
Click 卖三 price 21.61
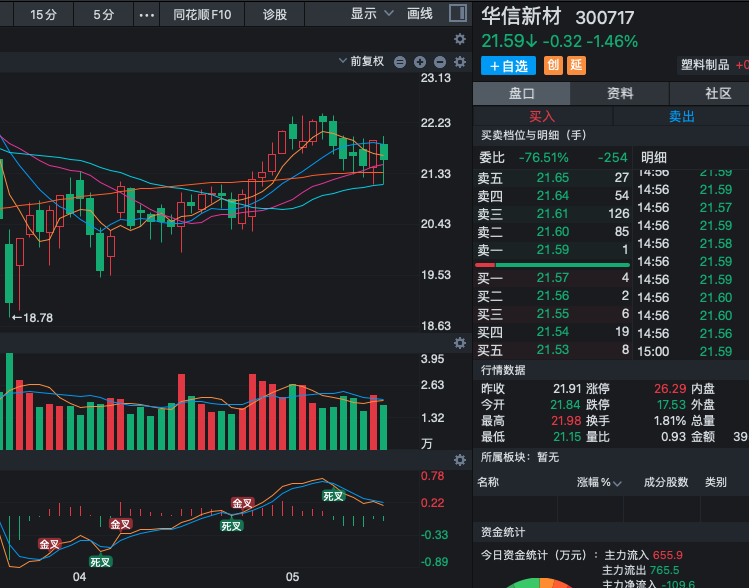tap(553, 214)
